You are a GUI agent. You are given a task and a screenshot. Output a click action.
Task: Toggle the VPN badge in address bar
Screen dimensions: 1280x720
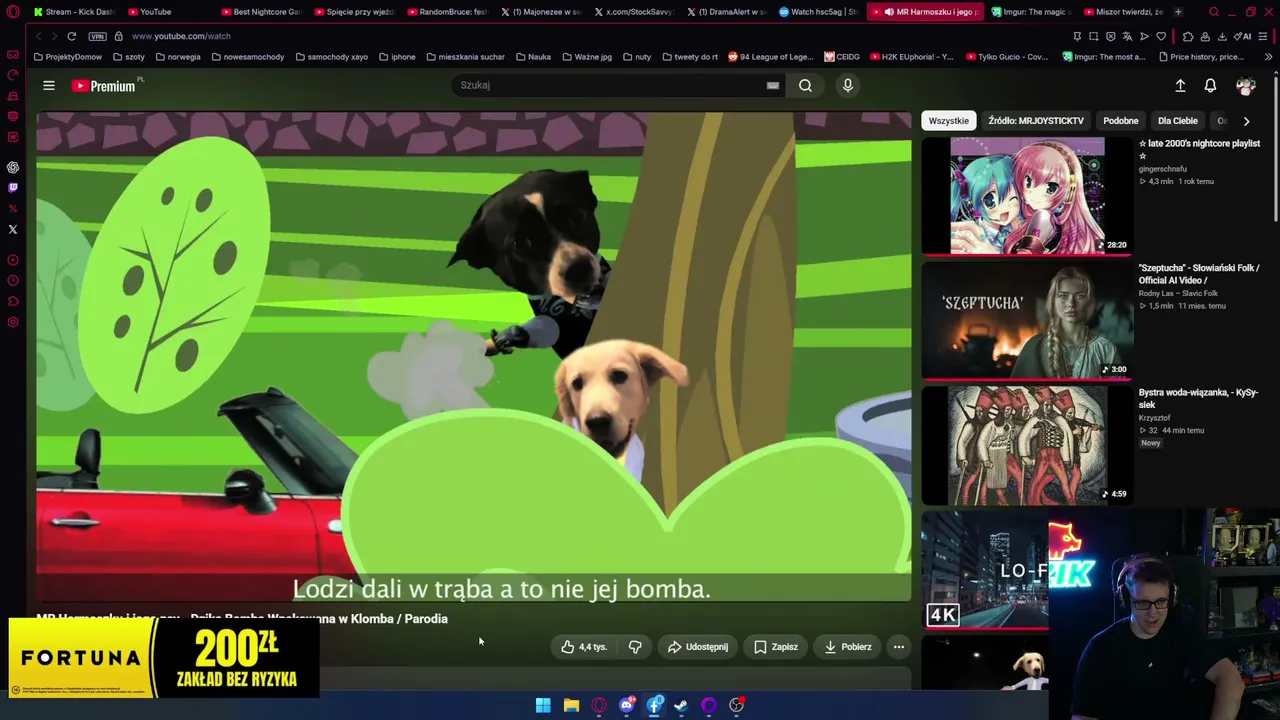(x=97, y=36)
